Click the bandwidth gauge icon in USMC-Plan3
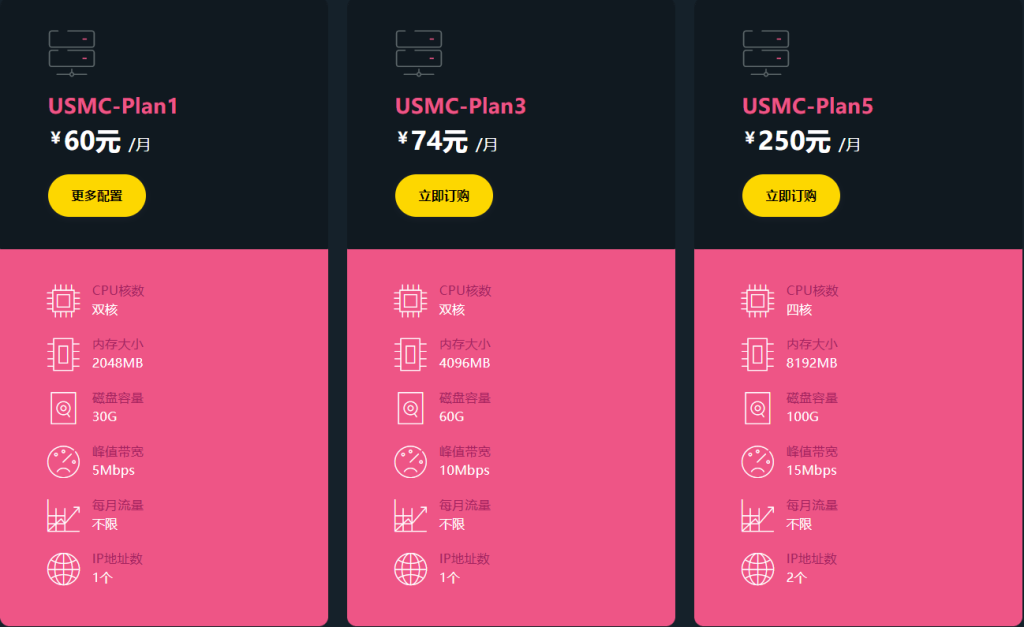This screenshot has height=627, width=1024. click(x=410, y=461)
